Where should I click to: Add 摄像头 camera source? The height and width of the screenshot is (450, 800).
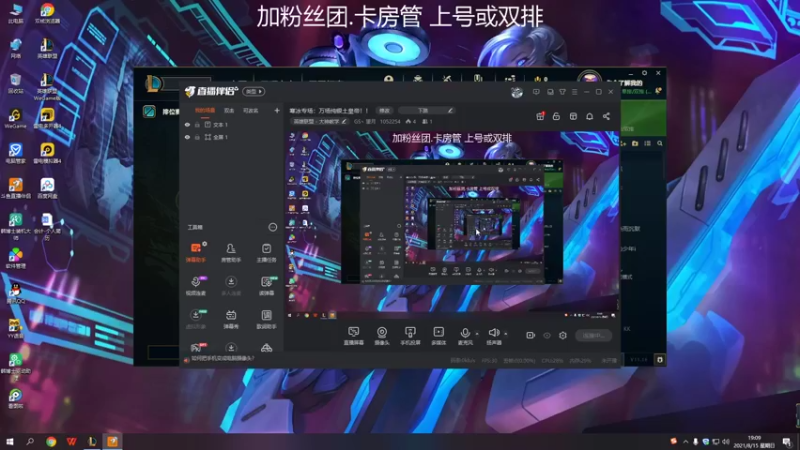click(382, 336)
